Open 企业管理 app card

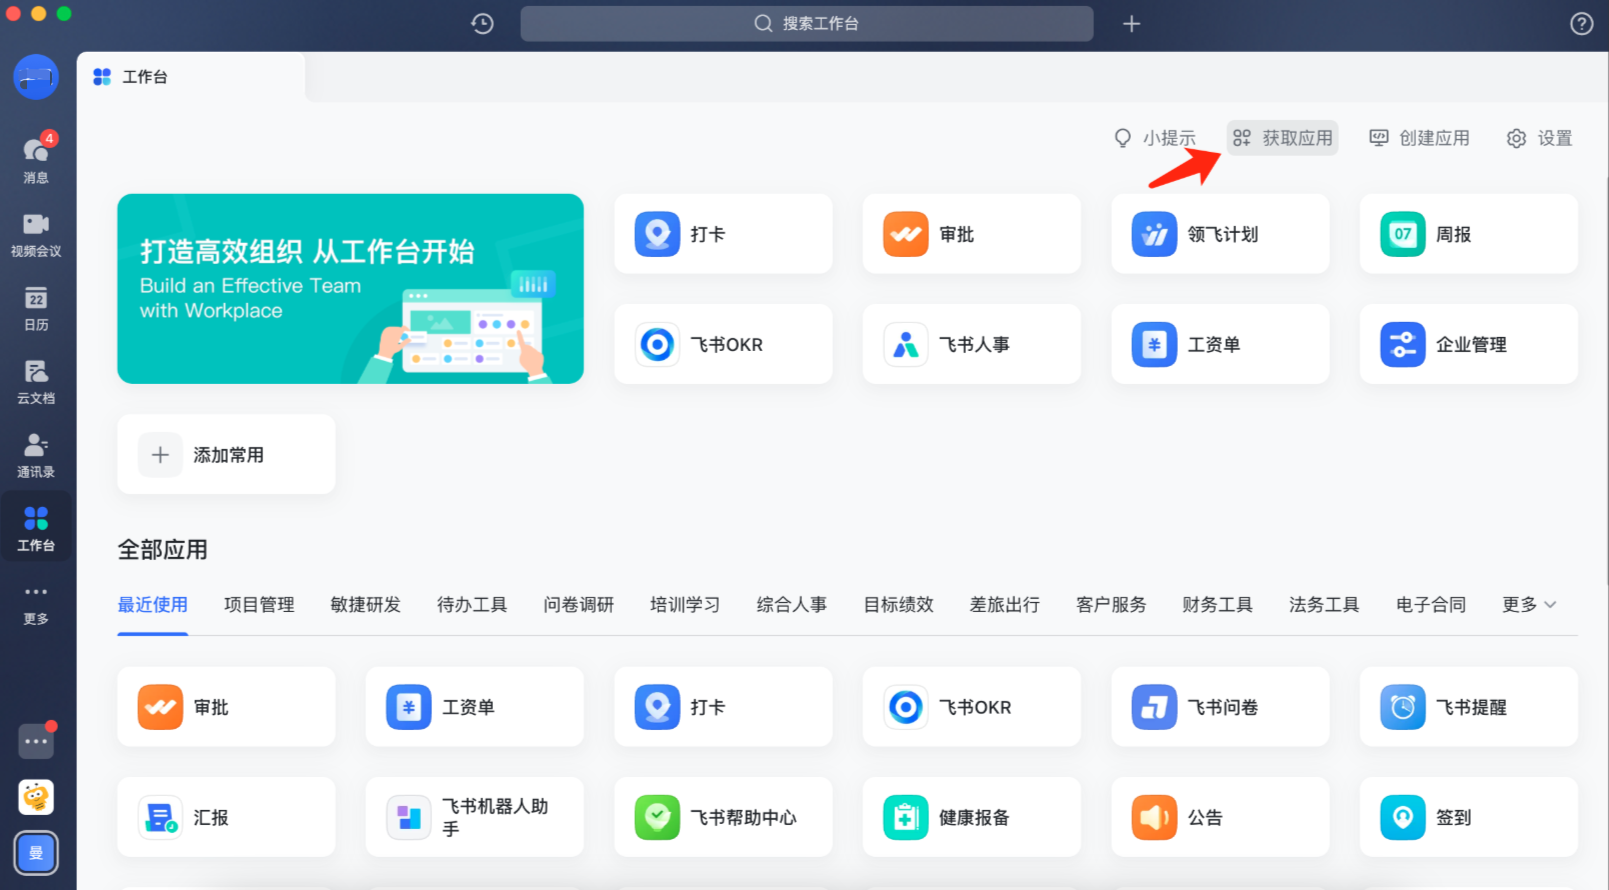coord(1468,344)
